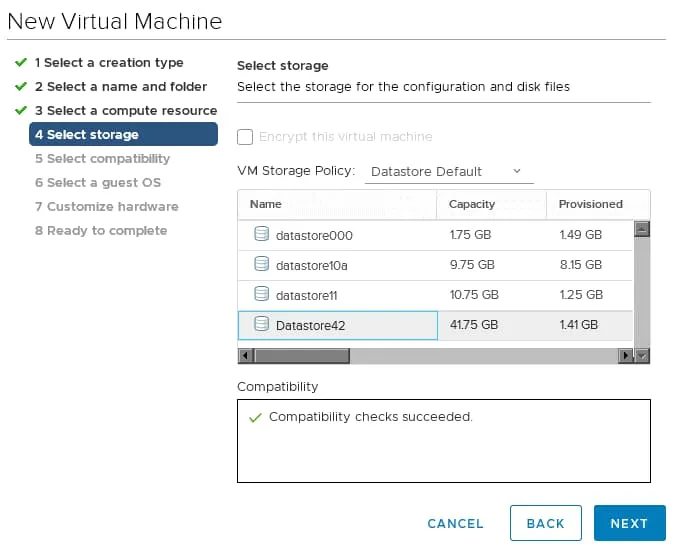Click the horizontal scrollbar thumb under the table
Screen dimensions: 673x550
coord(298,355)
